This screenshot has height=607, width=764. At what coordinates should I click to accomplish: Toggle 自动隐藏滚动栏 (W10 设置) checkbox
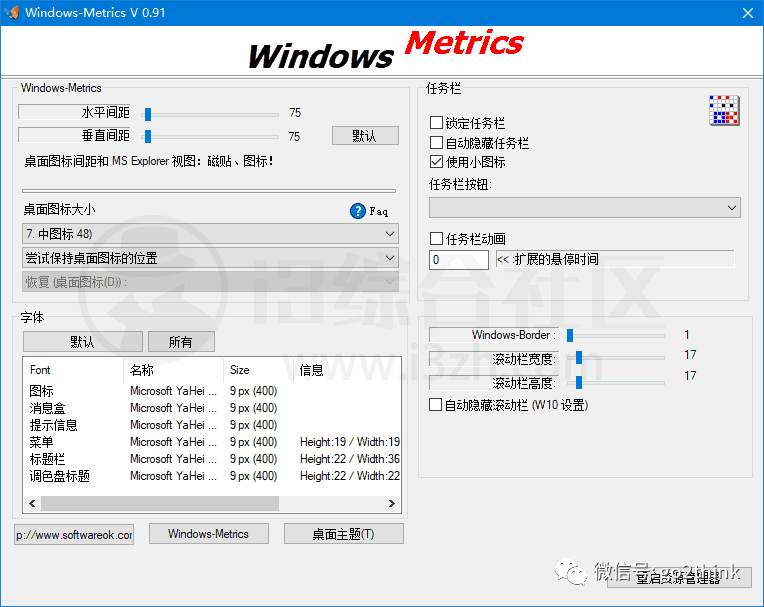click(436, 405)
